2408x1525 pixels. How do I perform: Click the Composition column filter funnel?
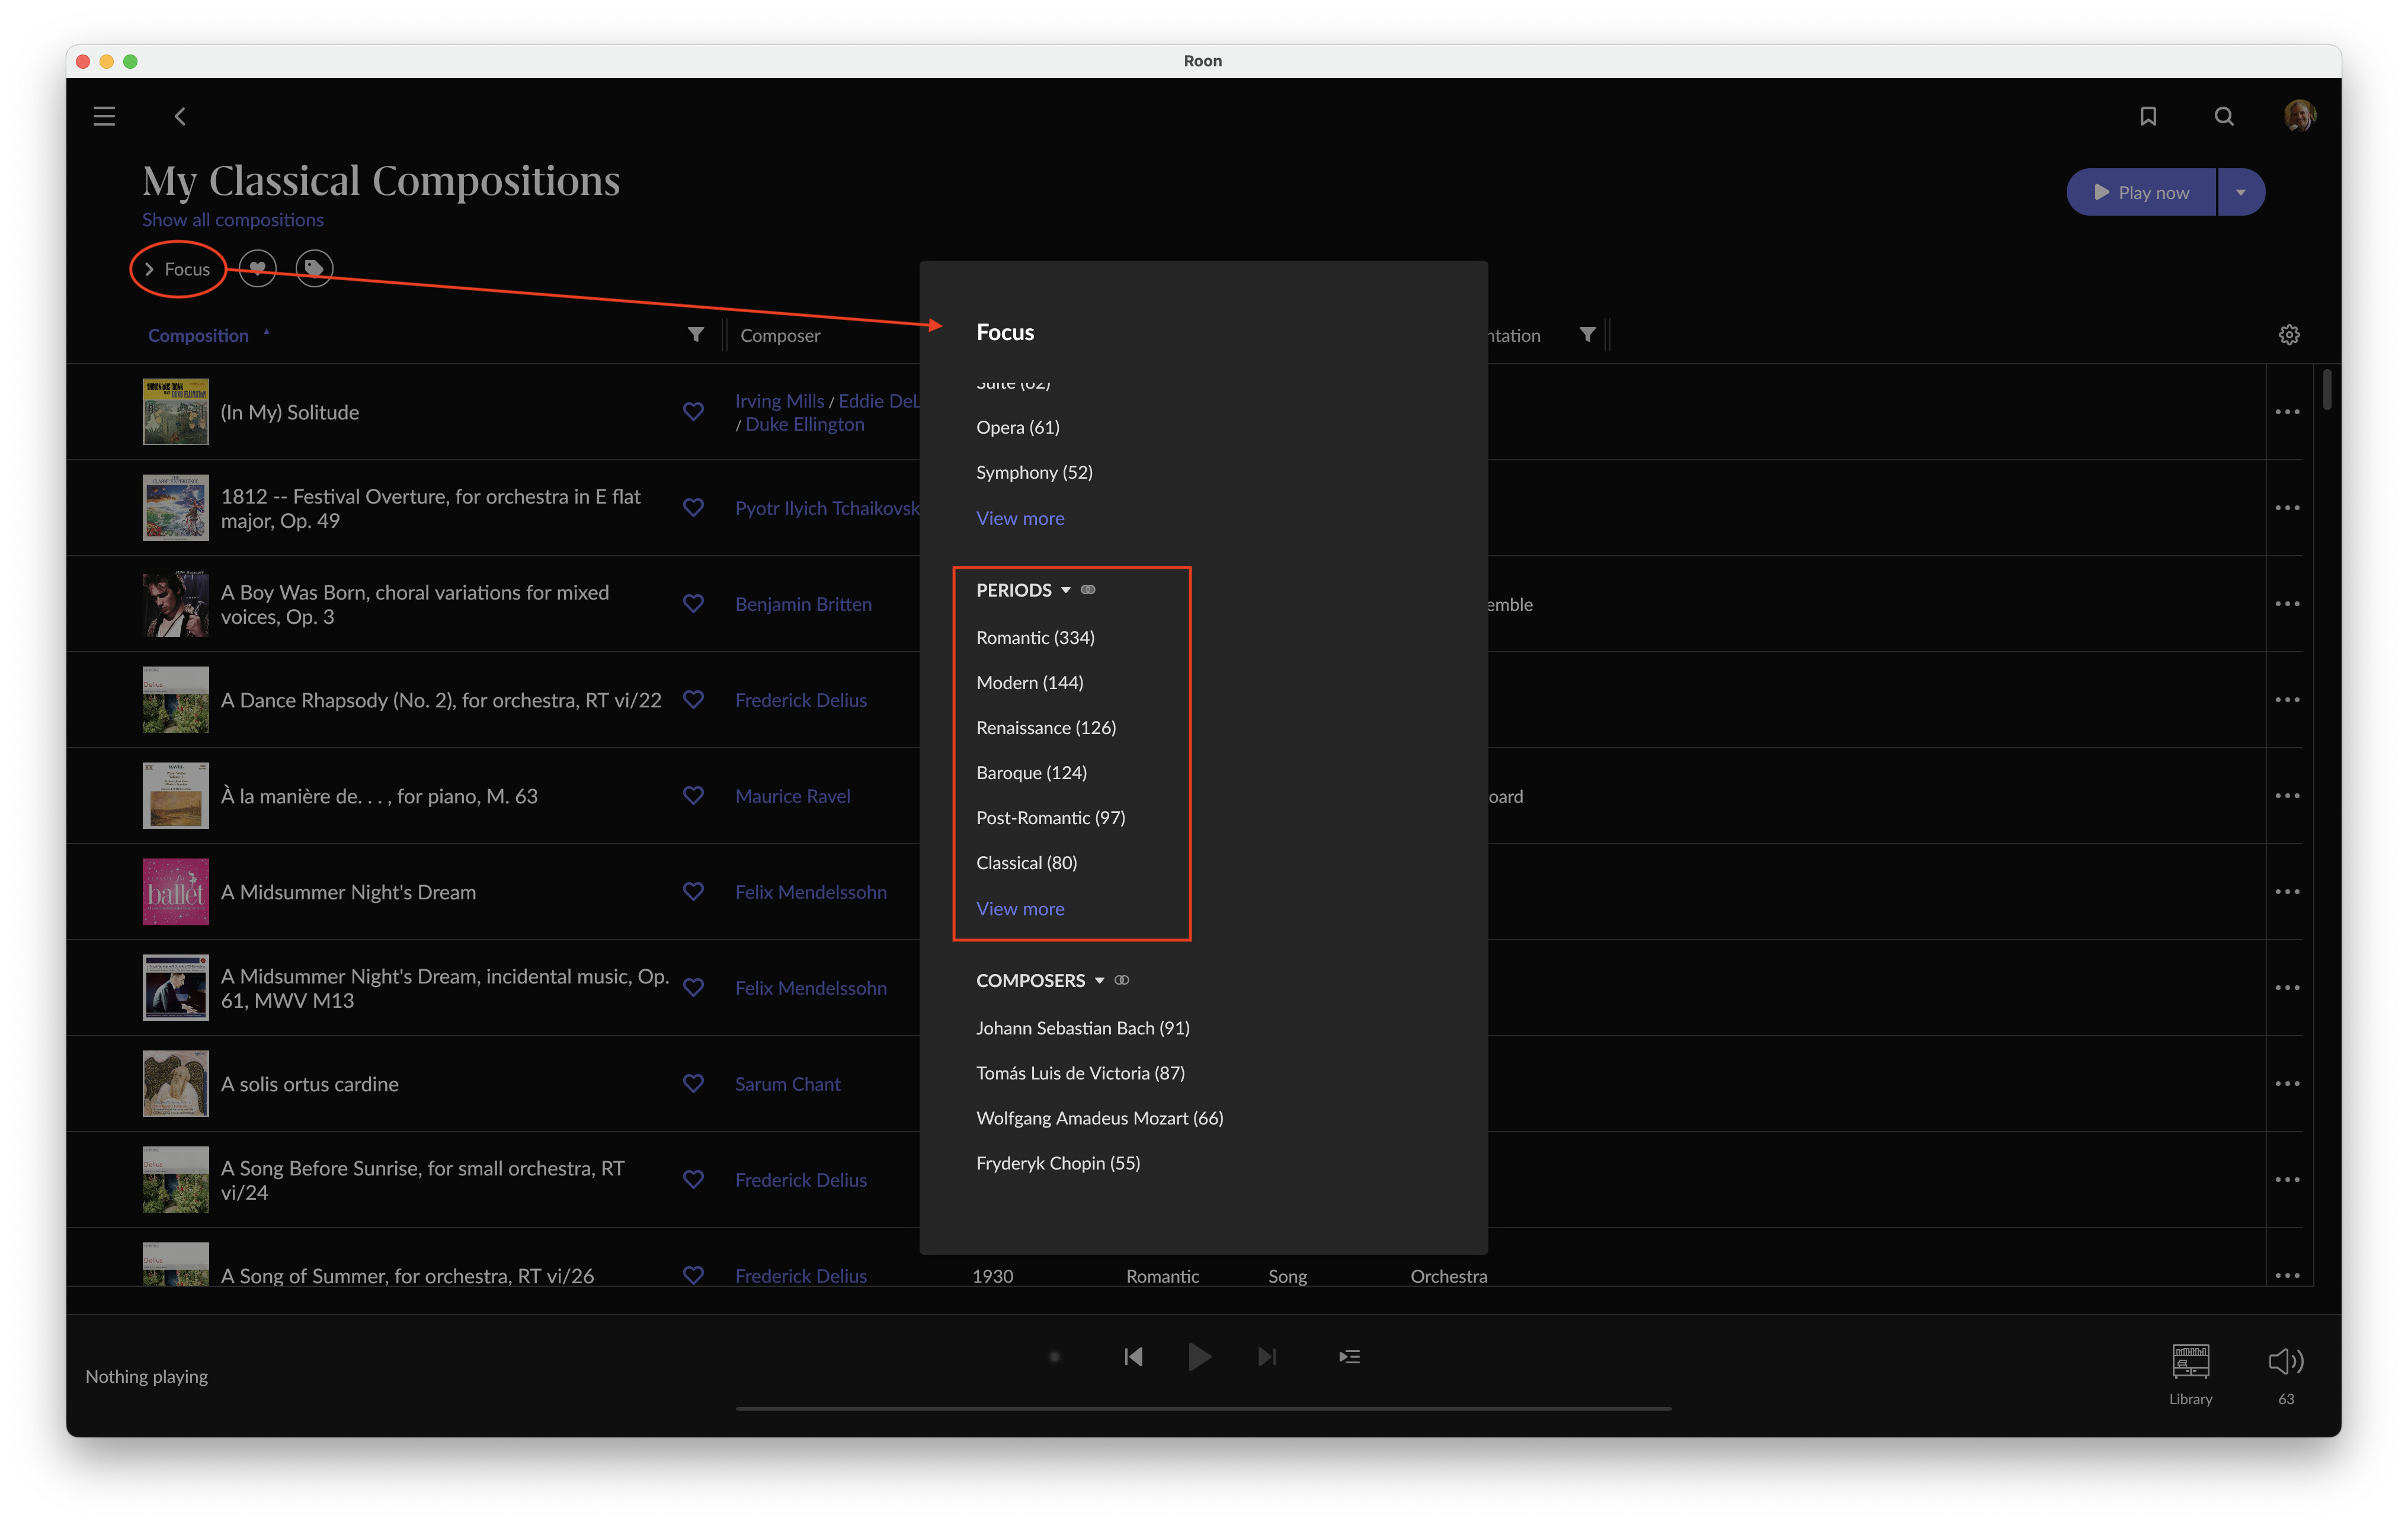(x=696, y=335)
